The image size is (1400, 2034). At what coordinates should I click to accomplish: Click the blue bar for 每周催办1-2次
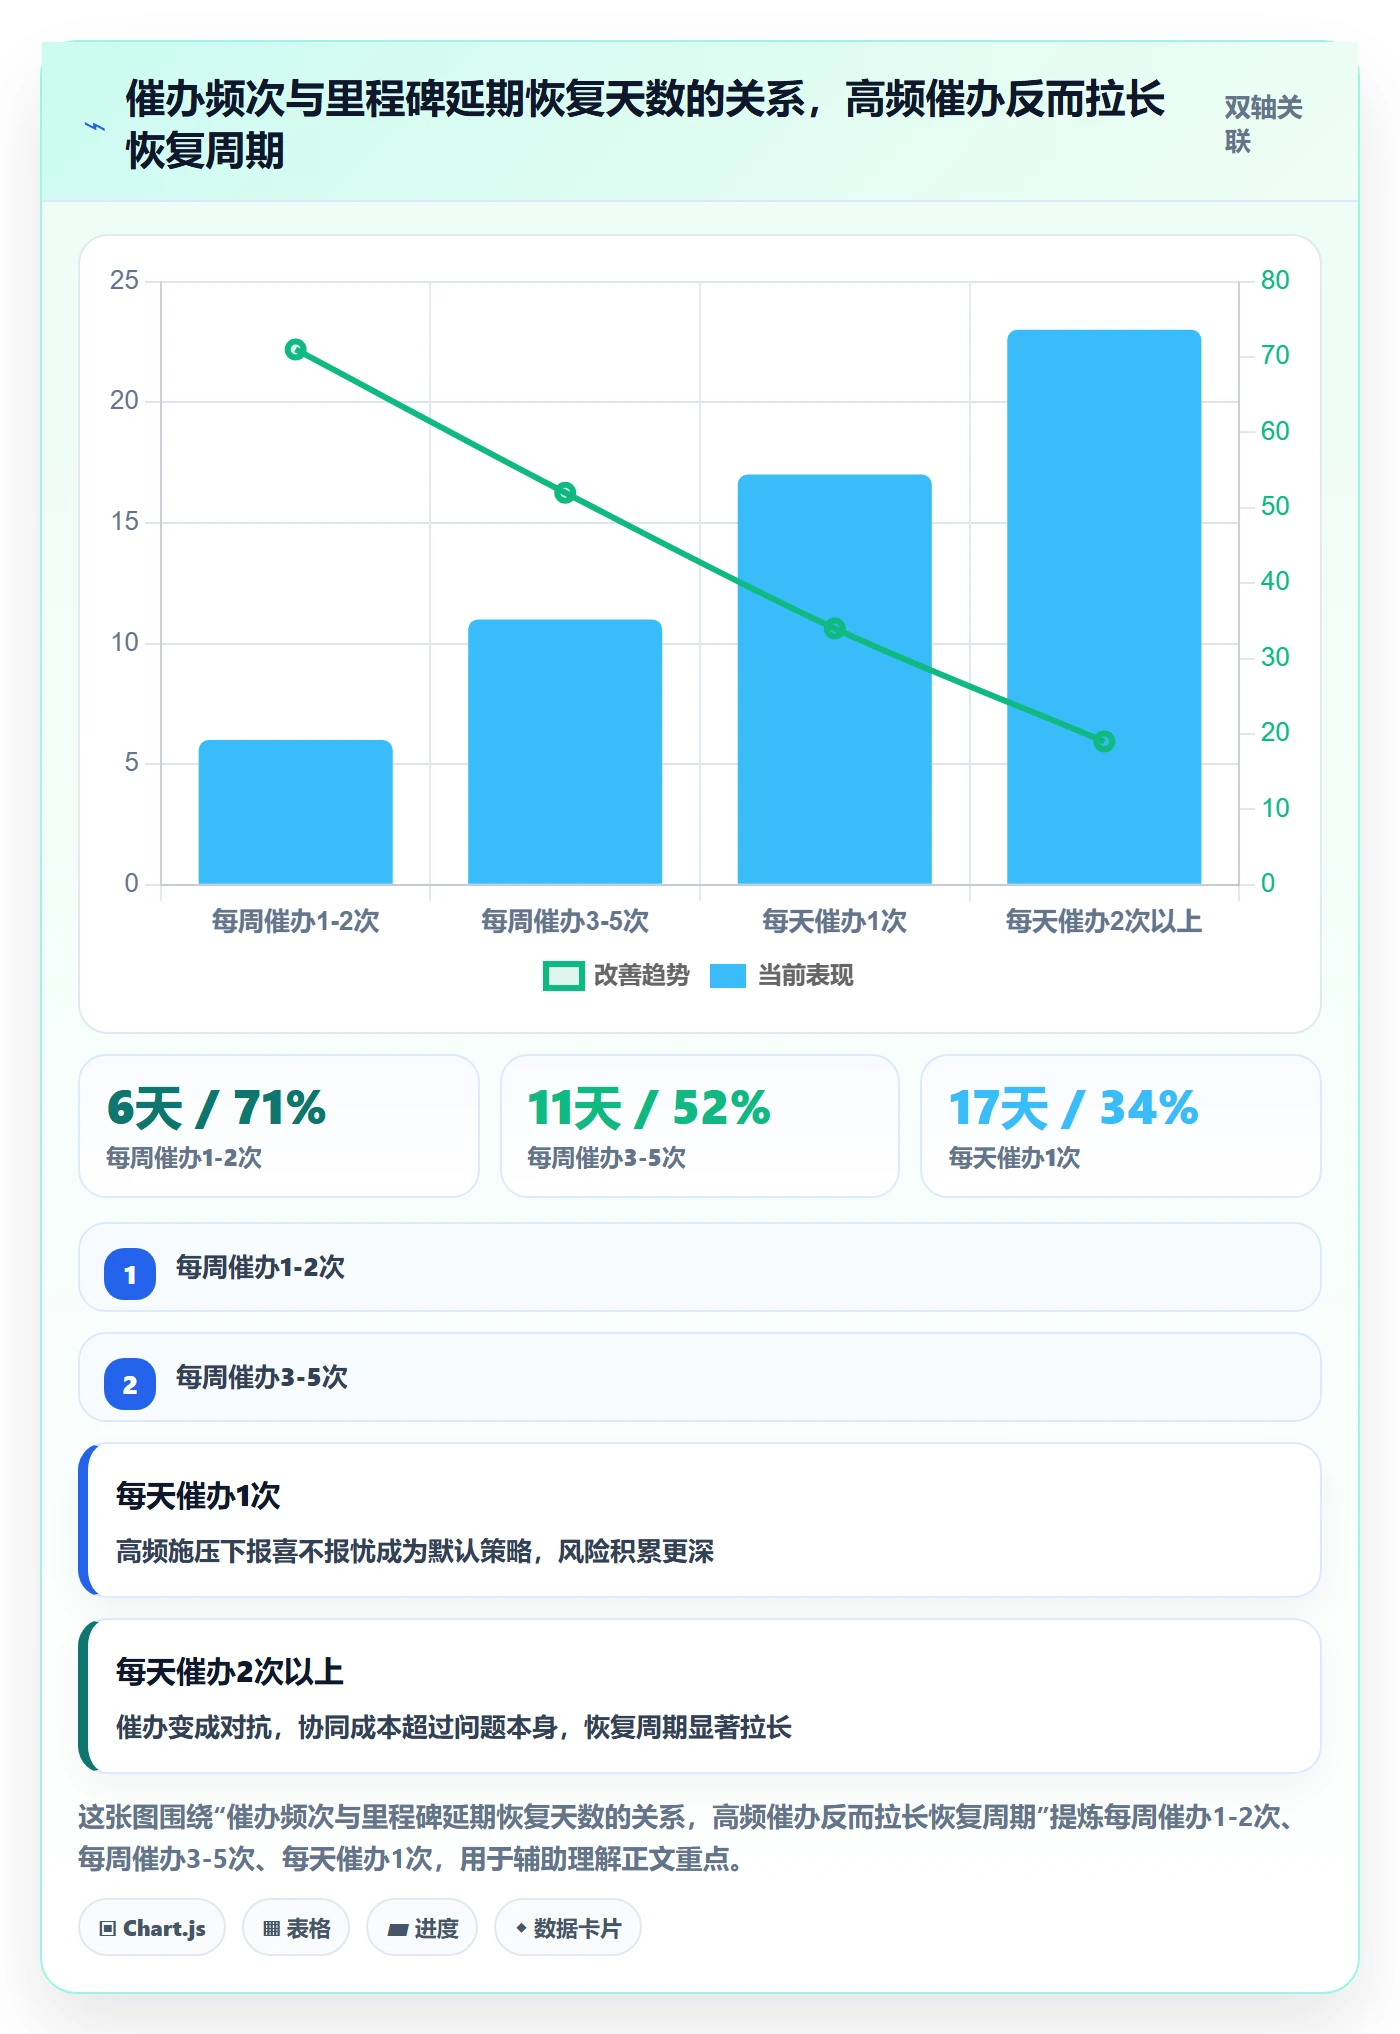point(295,812)
